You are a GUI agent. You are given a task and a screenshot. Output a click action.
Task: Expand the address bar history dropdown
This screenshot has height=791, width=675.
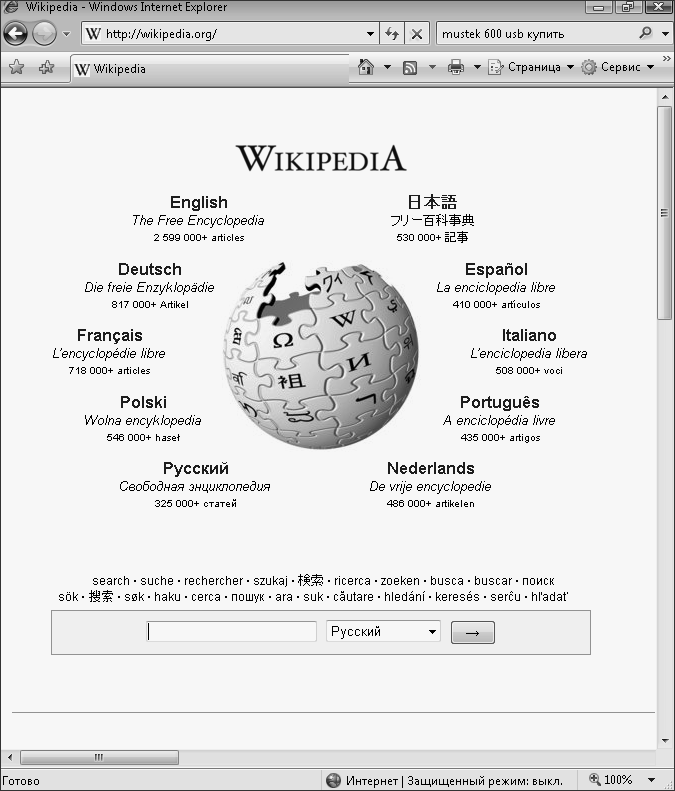click(x=370, y=34)
